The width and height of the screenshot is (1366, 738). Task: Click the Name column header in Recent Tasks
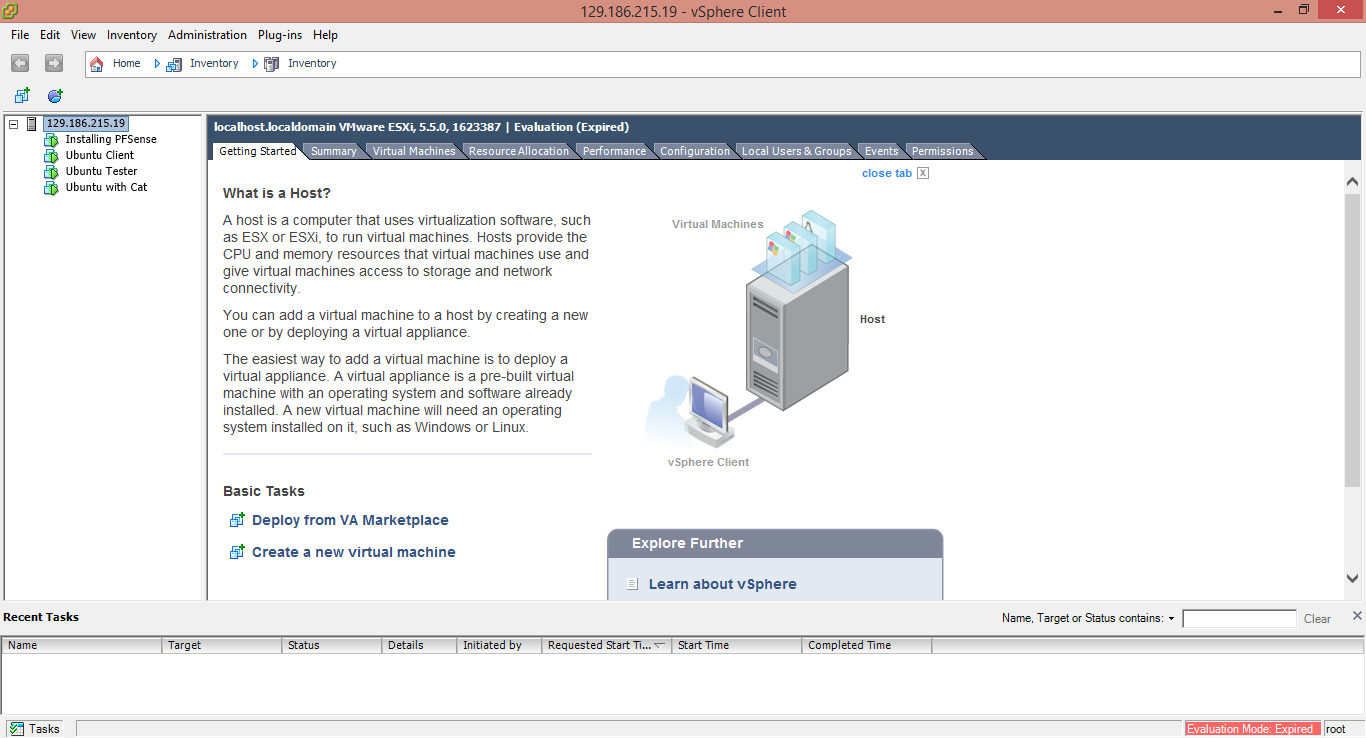(x=82, y=646)
